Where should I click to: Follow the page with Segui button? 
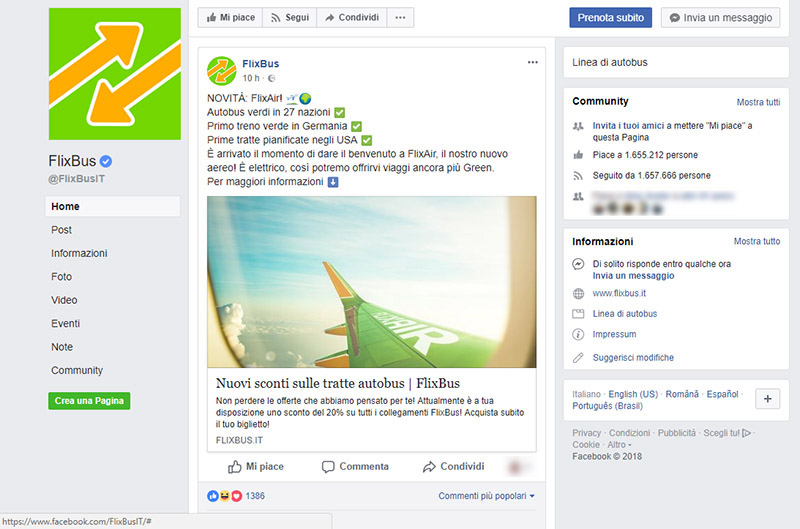coord(290,17)
